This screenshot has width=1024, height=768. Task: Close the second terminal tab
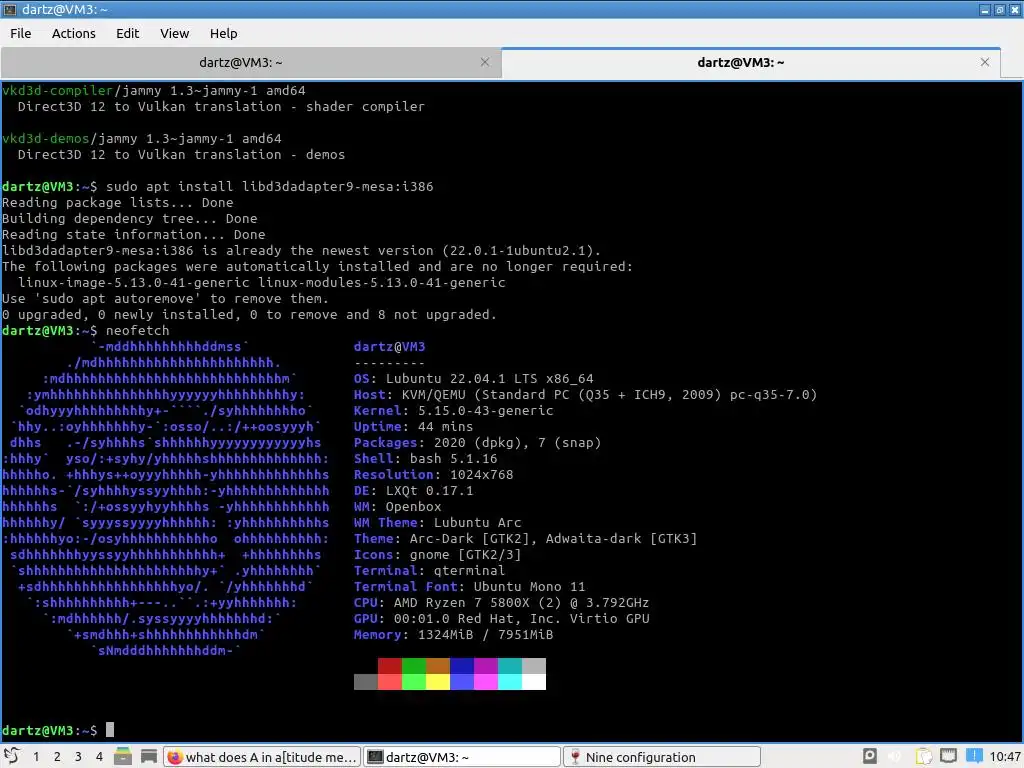985,62
